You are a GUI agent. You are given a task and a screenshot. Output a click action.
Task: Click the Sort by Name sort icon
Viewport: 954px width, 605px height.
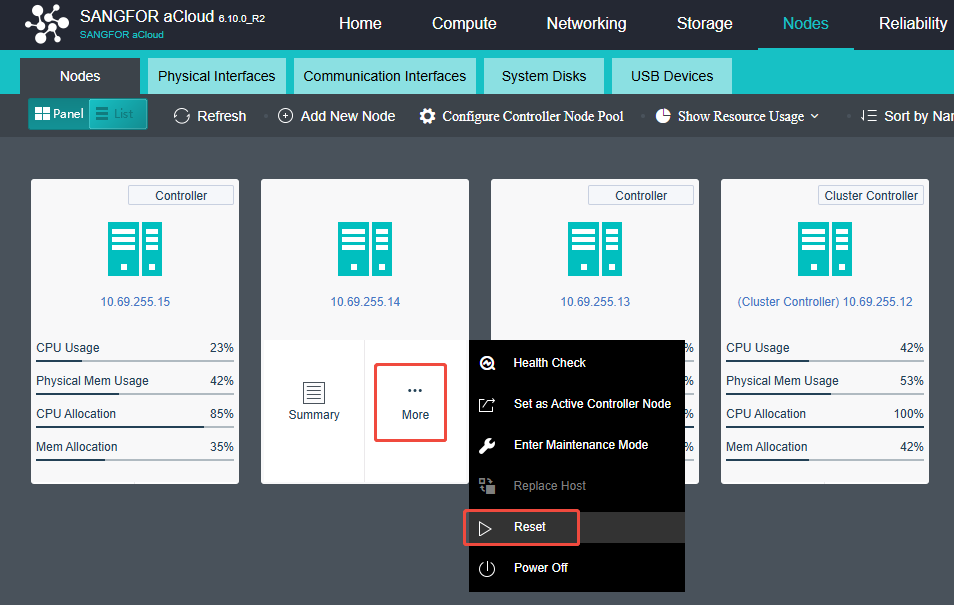(868, 116)
